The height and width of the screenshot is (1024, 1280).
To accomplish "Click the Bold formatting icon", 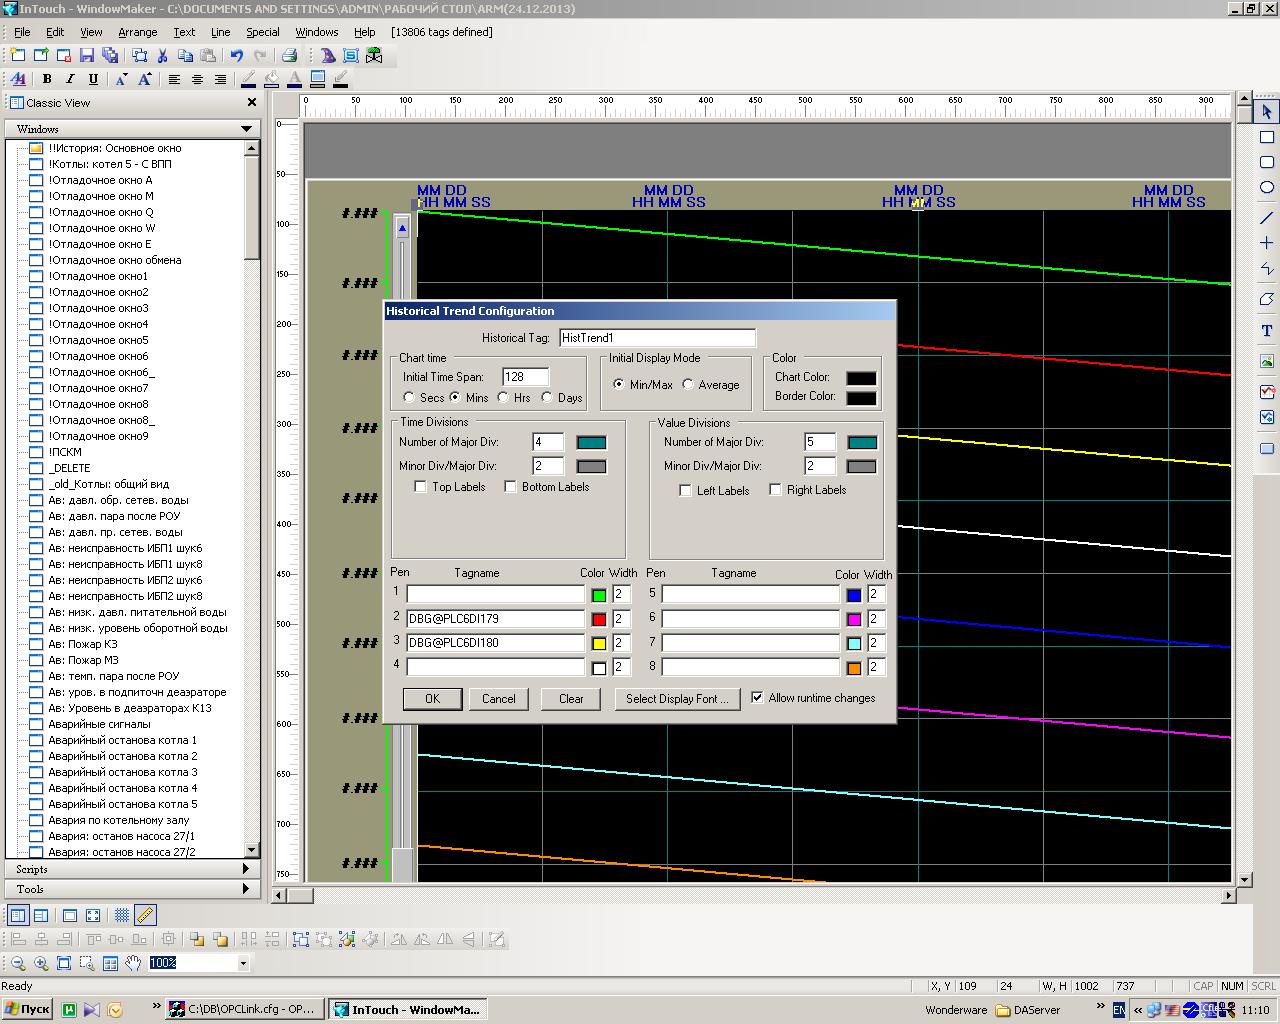I will point(46,79).
